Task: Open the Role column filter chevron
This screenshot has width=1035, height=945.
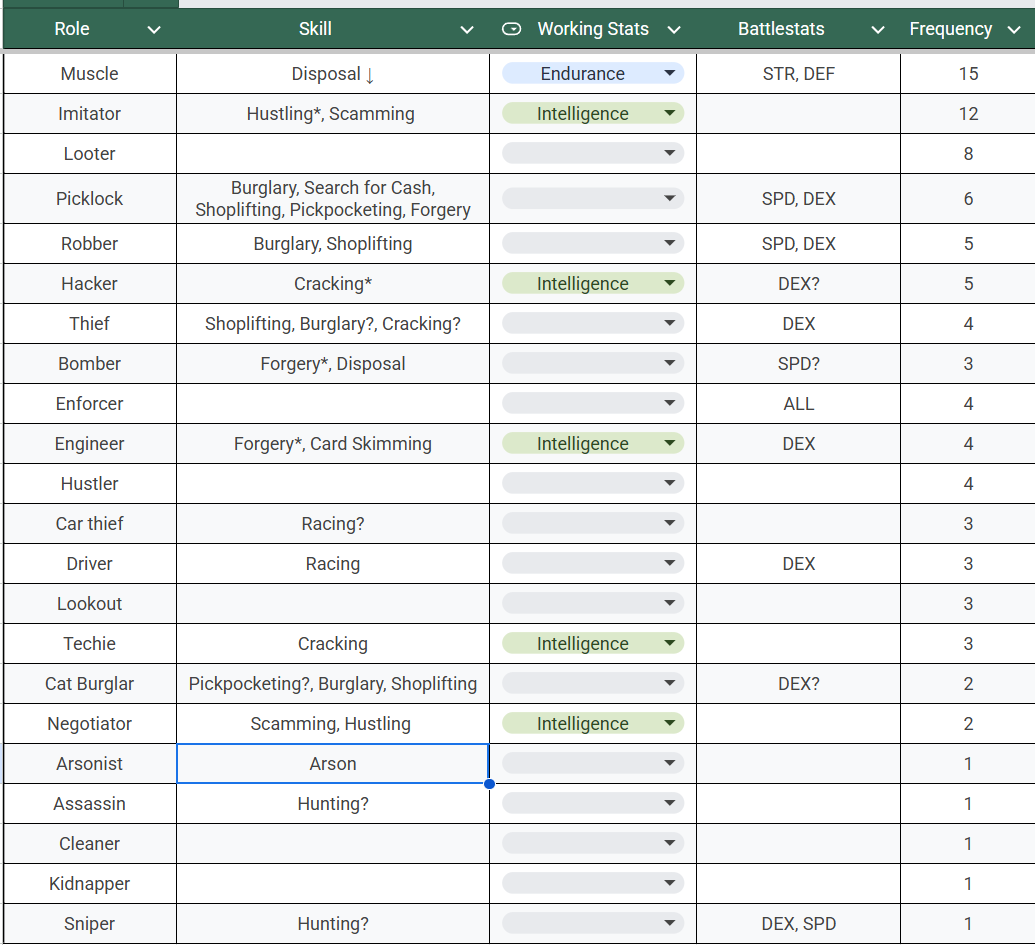Action: [x=153, y=30]
